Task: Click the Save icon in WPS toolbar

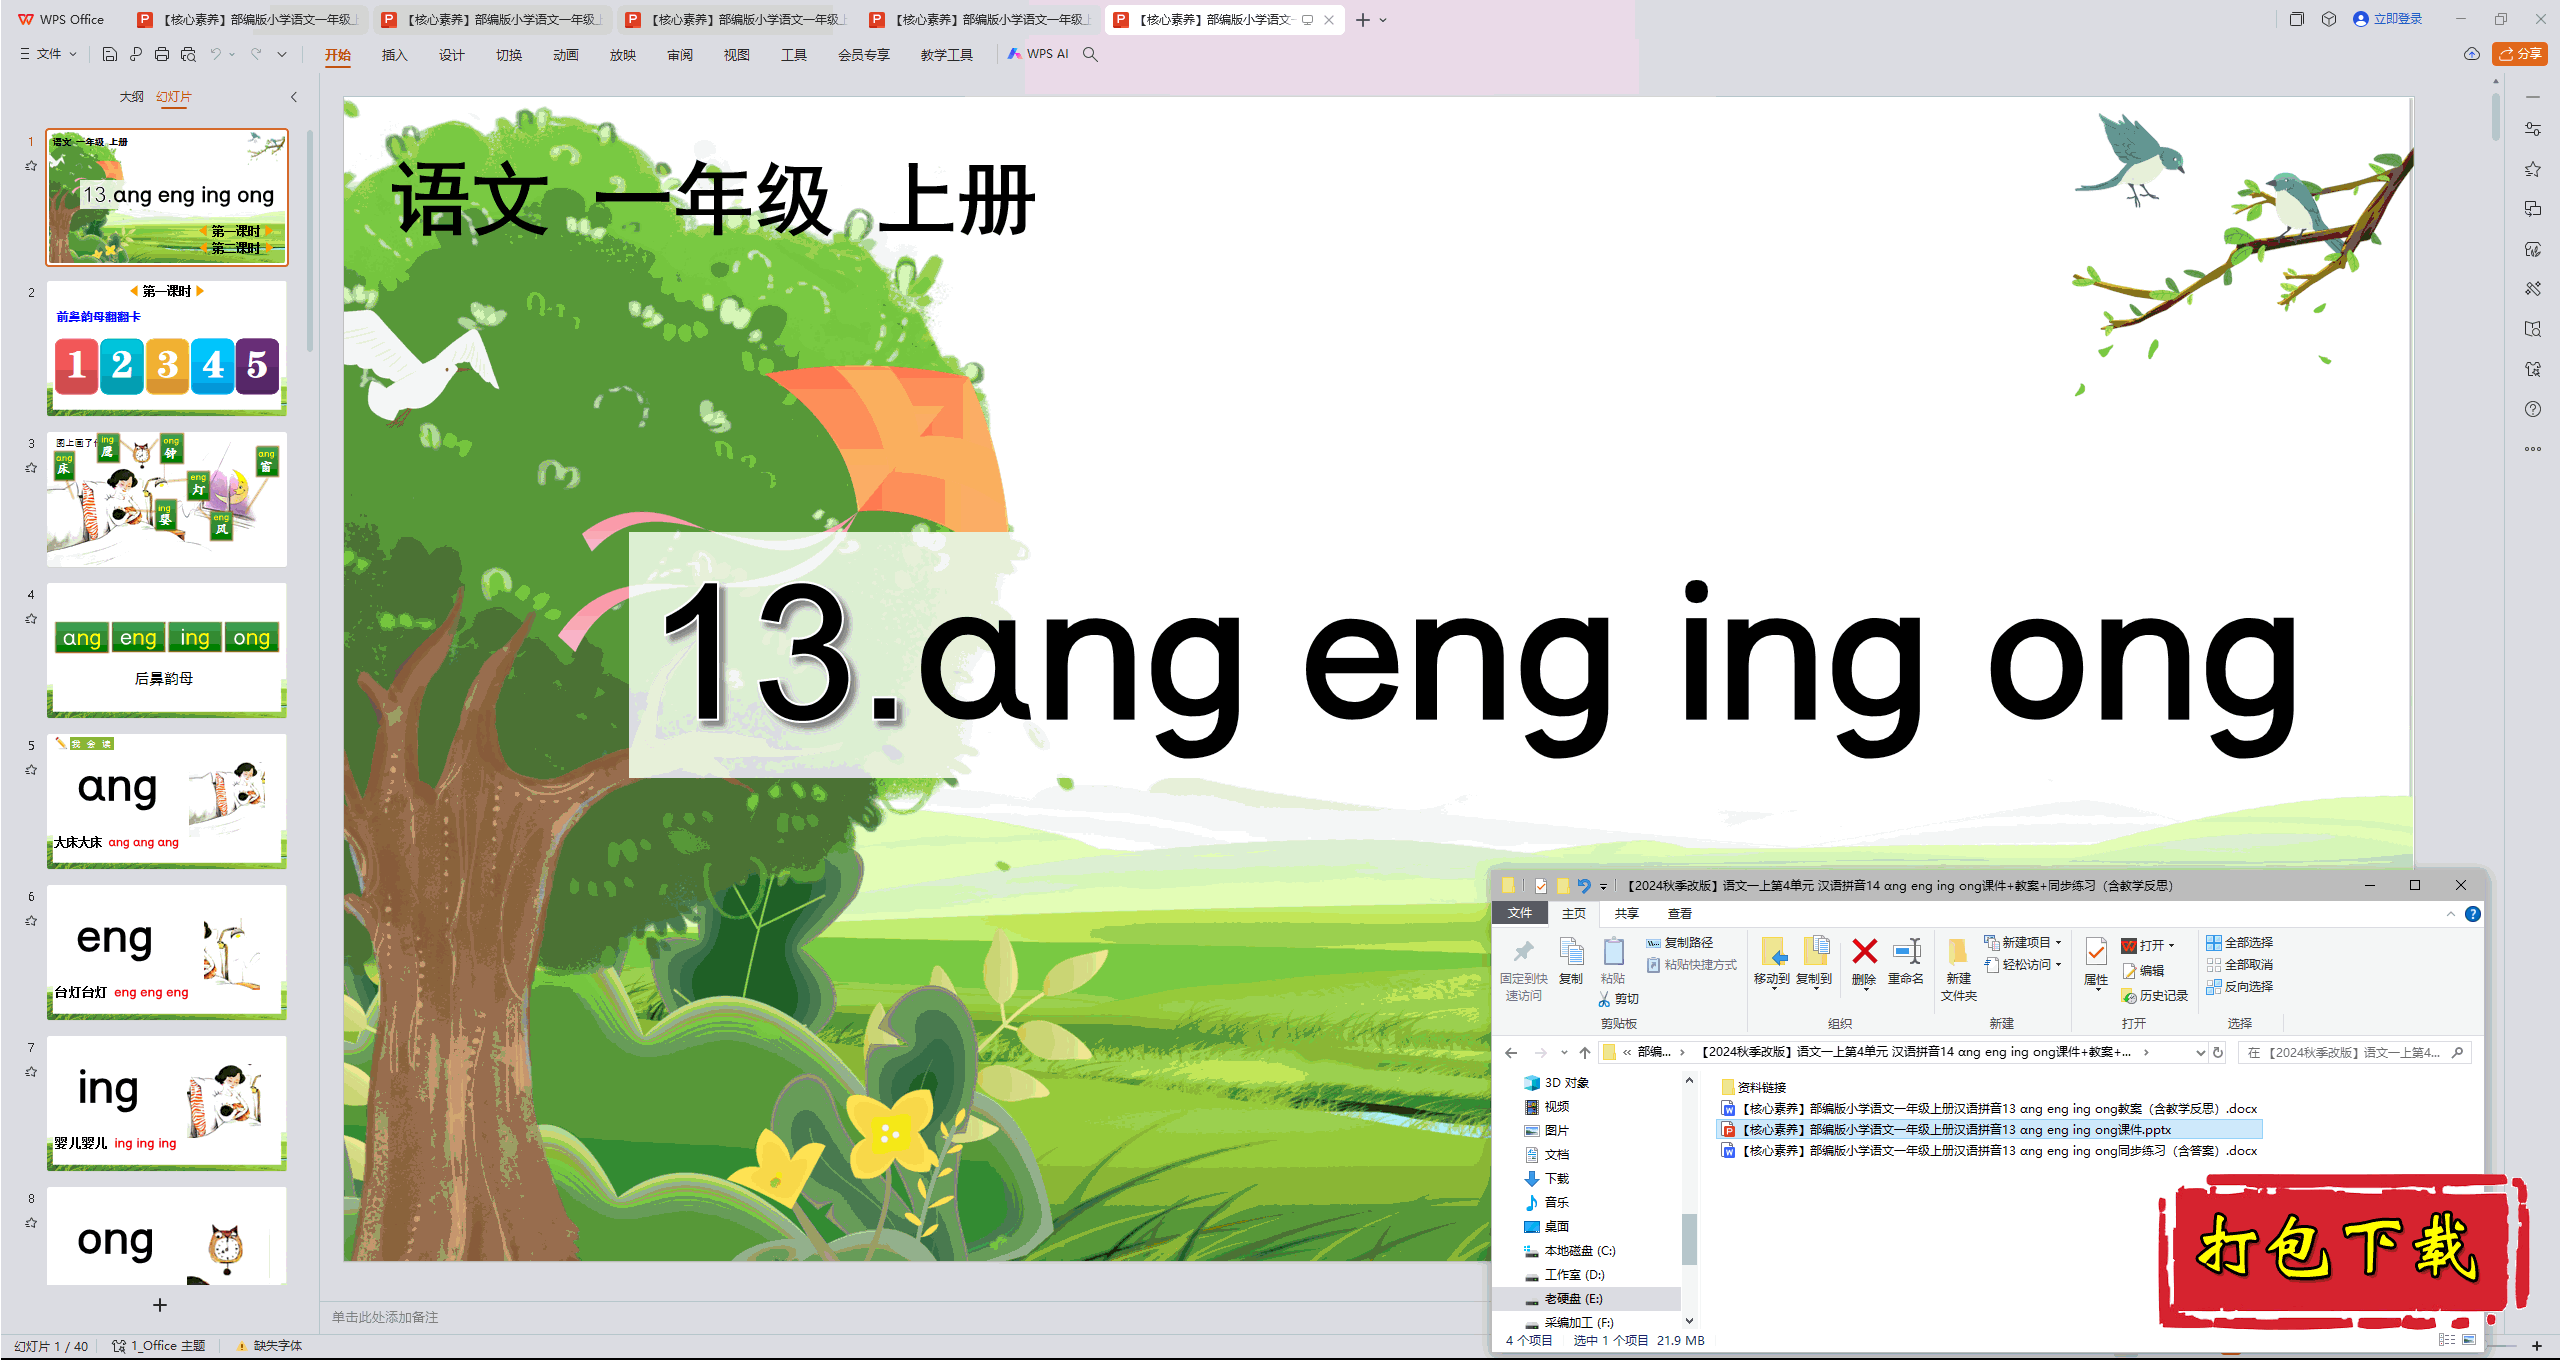Action: tap(110, 54)
